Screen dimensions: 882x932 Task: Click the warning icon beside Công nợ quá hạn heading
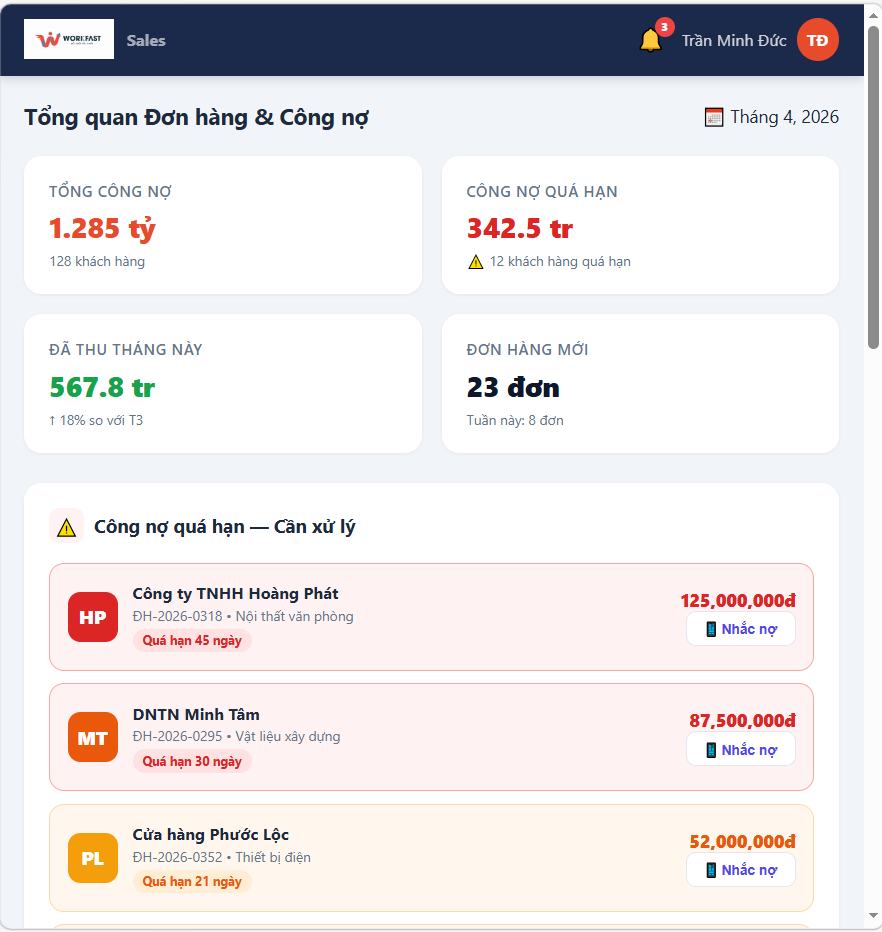coord(67,527)
